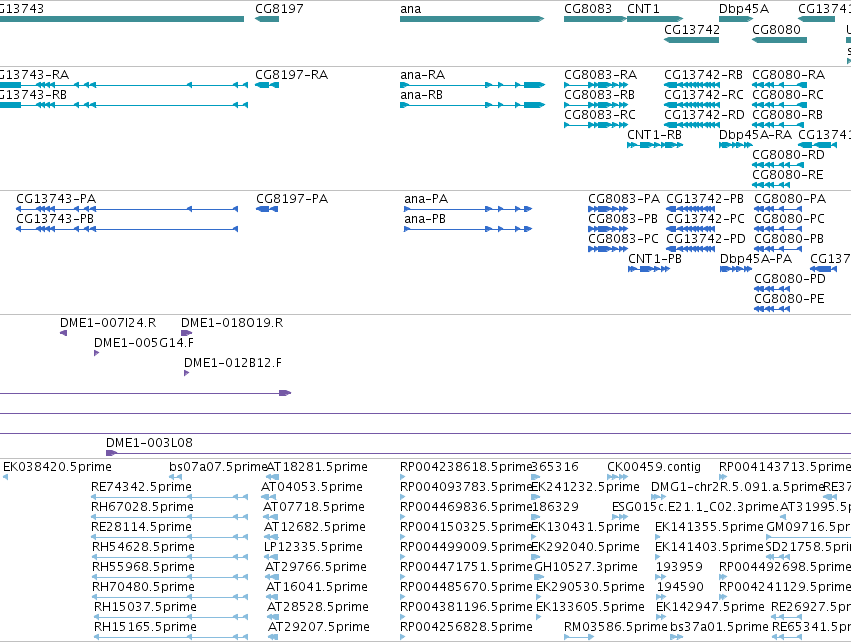The height and width of the screenshot is (642, 851).
Task: Click the DME1-003L08 clone label
Action: point(149,442)
